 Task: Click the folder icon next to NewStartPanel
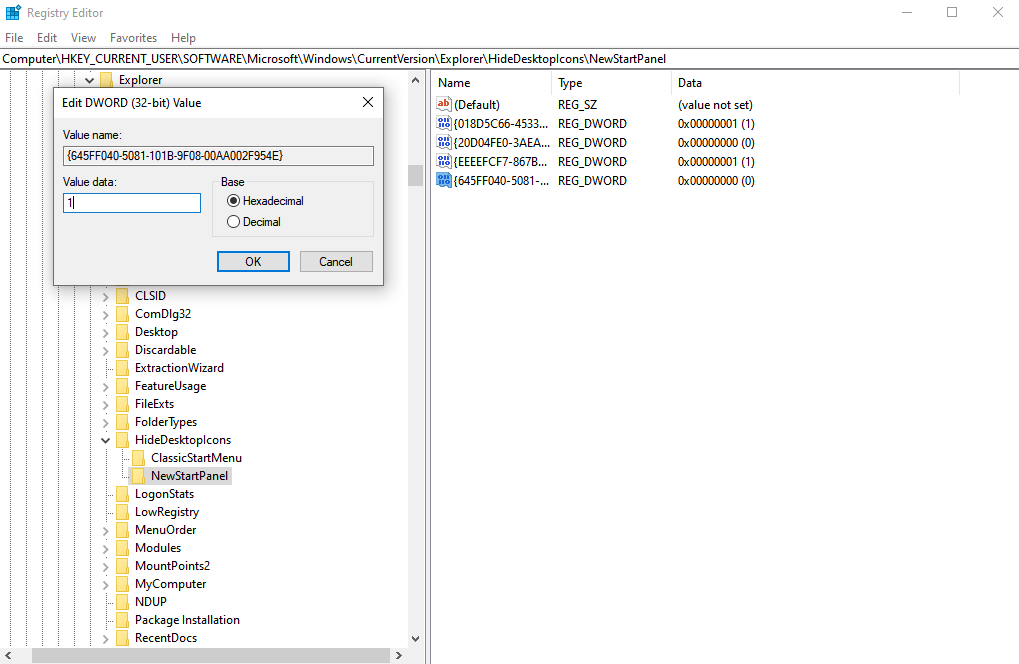(137, 475)
